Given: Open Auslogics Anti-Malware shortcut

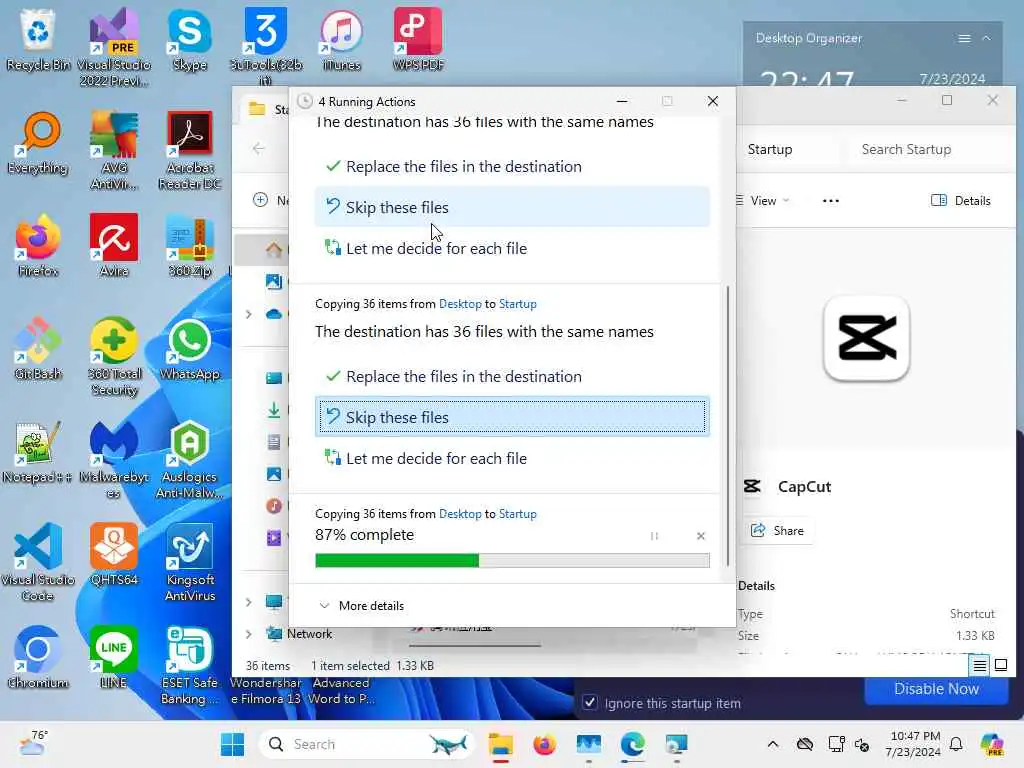Looking at the screenshot, I should click(189, 459).
